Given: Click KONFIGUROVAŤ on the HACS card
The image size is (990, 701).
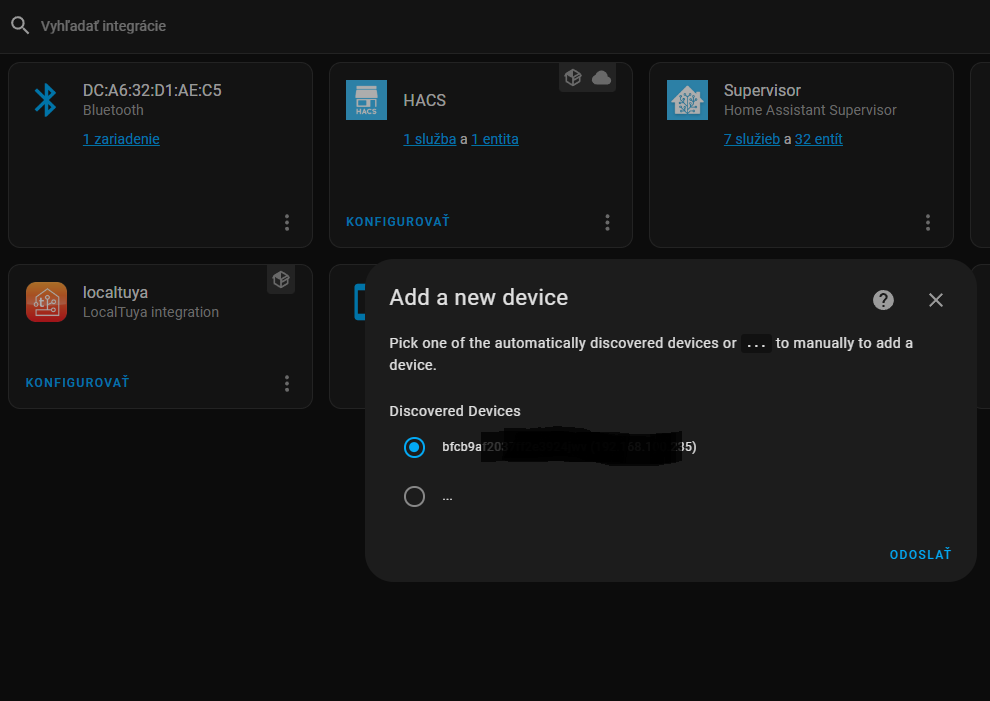Looking at the screenshot, I should [398, 222].
